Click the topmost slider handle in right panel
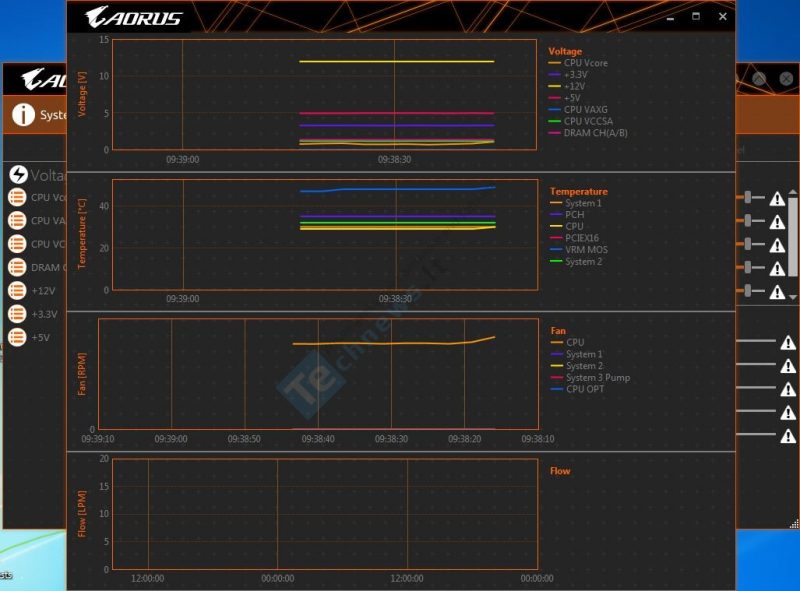Viewport: 800px width, 591px height. (749, 198)
